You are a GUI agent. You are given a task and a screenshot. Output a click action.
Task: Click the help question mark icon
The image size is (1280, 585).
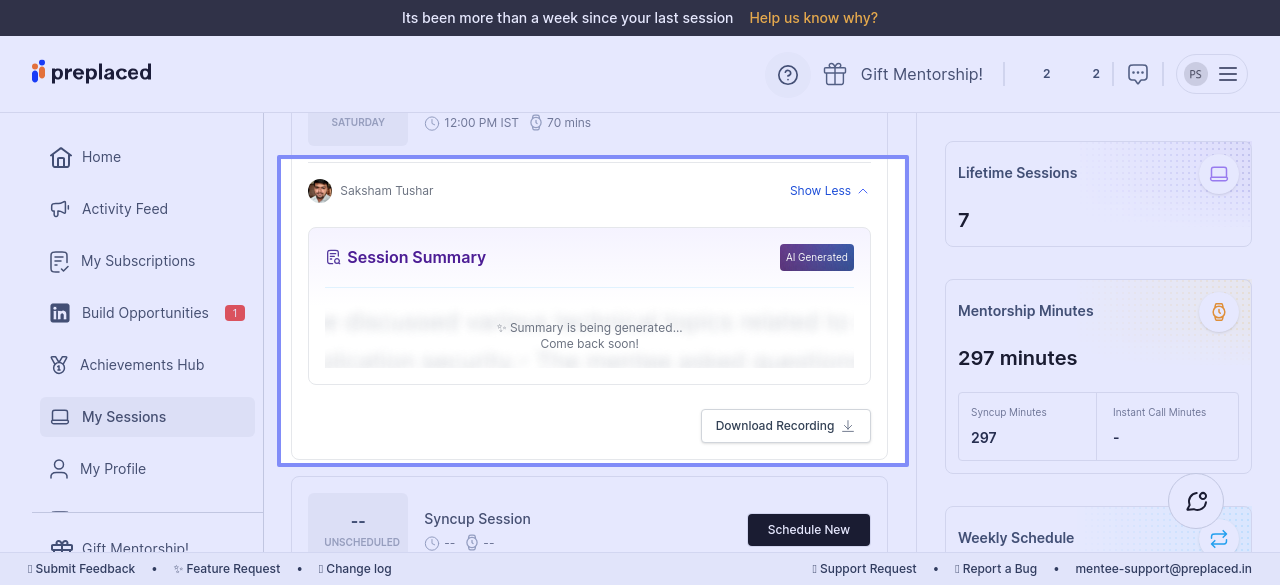click(x=788, y=75)
